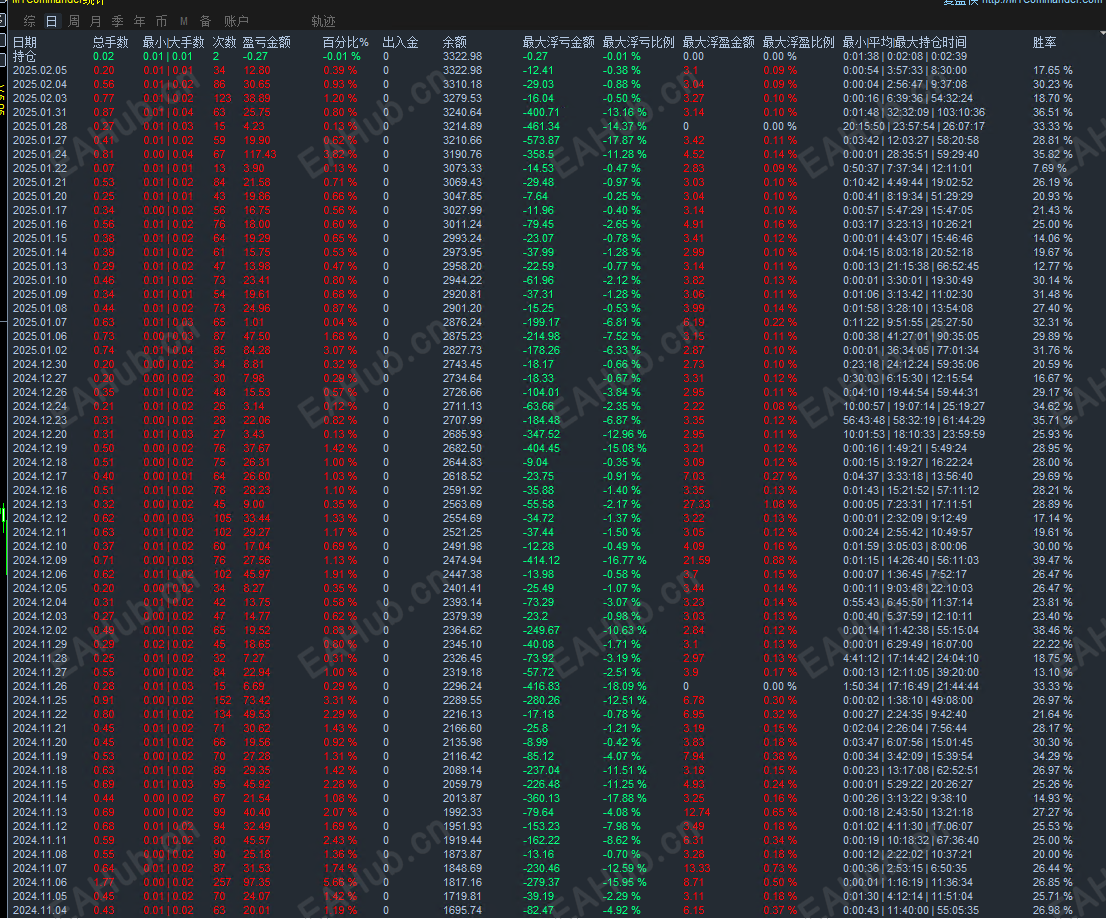
Task: Select the 2024.11.20 date row
Action: click(40, 742)
